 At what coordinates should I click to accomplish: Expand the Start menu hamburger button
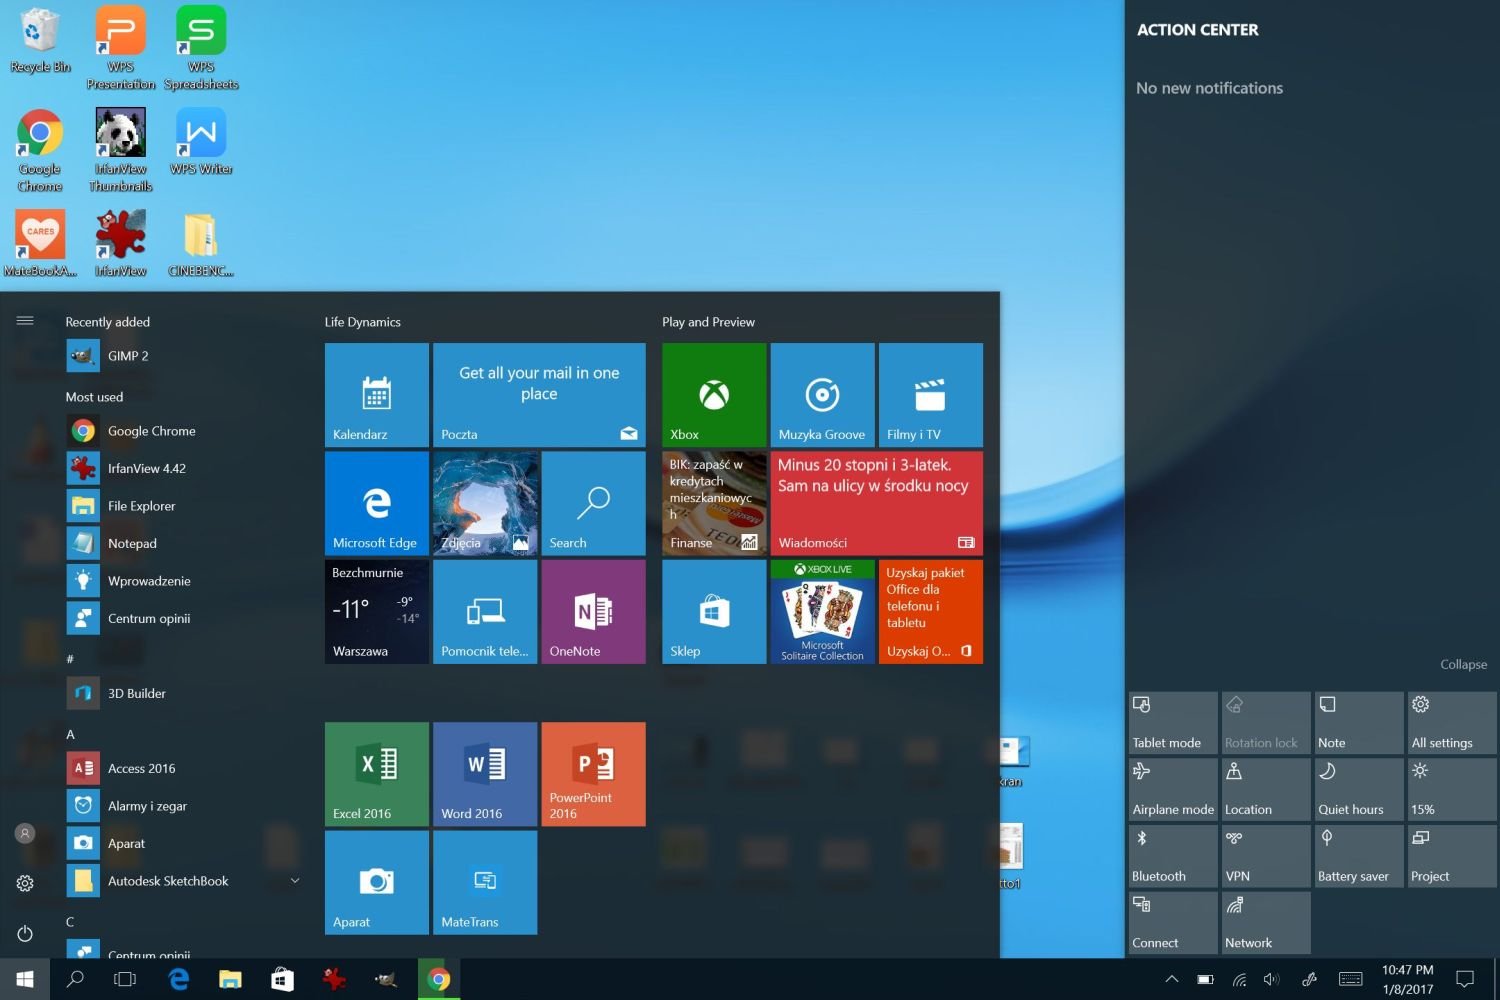point(25,321)
